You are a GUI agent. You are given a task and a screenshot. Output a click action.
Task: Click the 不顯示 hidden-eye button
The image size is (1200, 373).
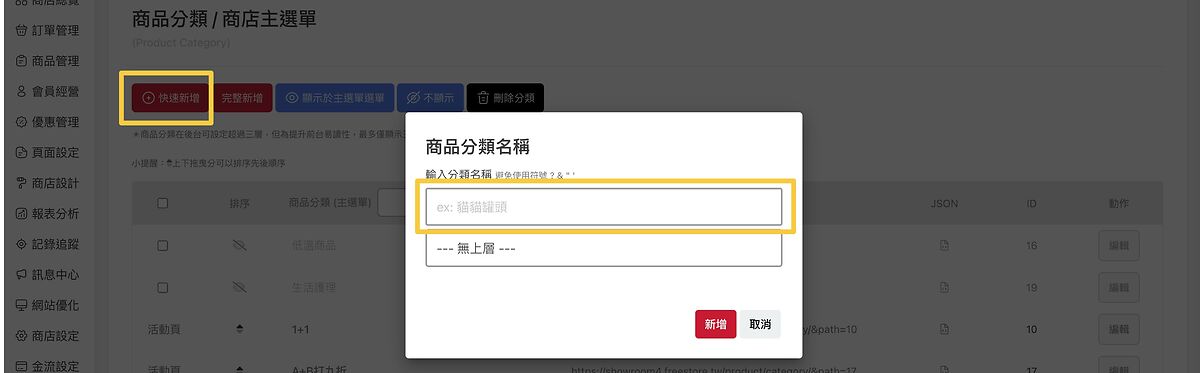(430, 98)
